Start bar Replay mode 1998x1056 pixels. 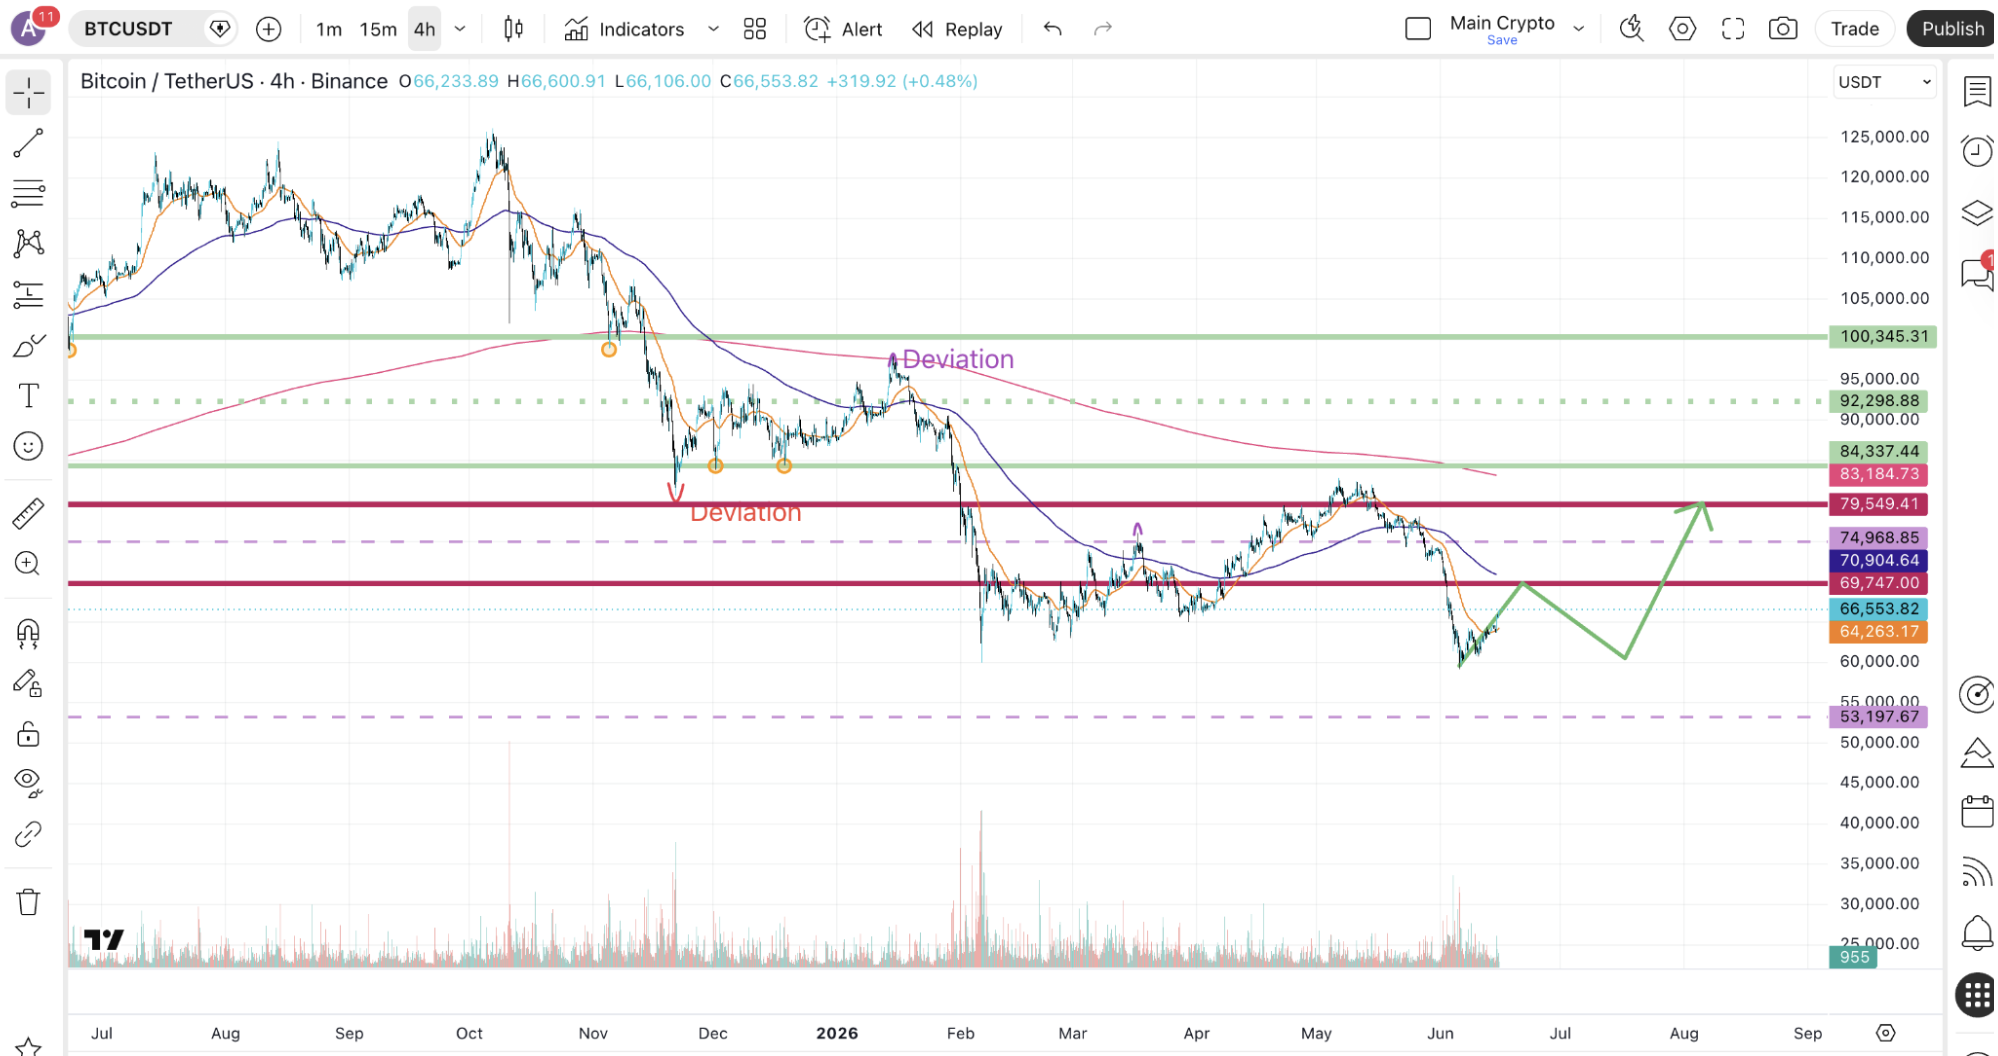point(957,29)
